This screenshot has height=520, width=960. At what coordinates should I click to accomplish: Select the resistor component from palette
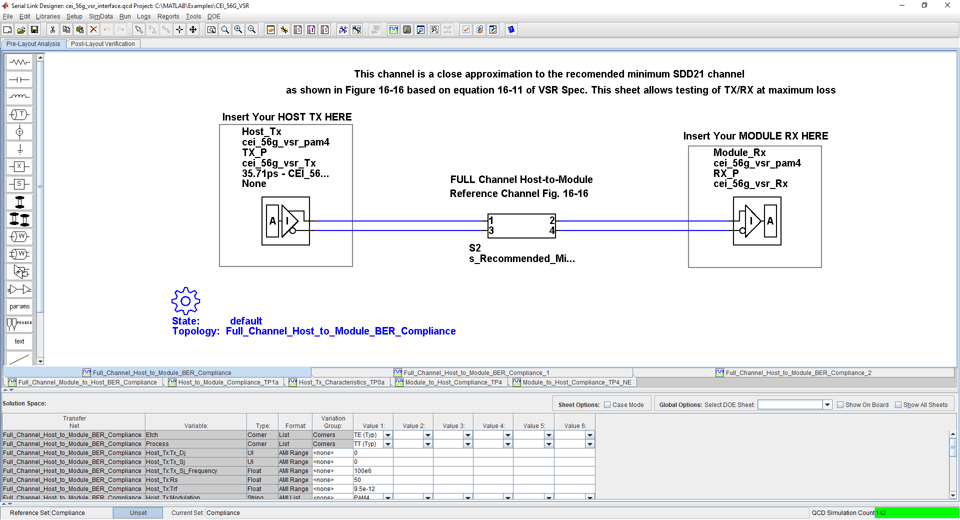coord(19,62)
